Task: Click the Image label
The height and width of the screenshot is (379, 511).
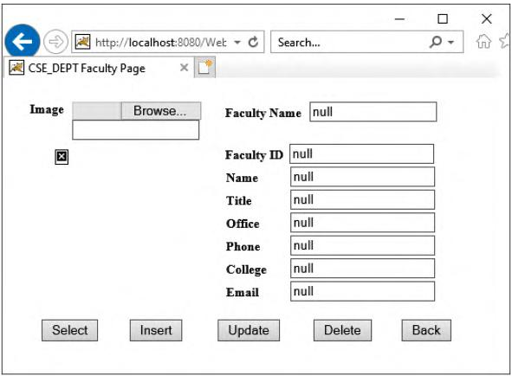Action: 47,110
